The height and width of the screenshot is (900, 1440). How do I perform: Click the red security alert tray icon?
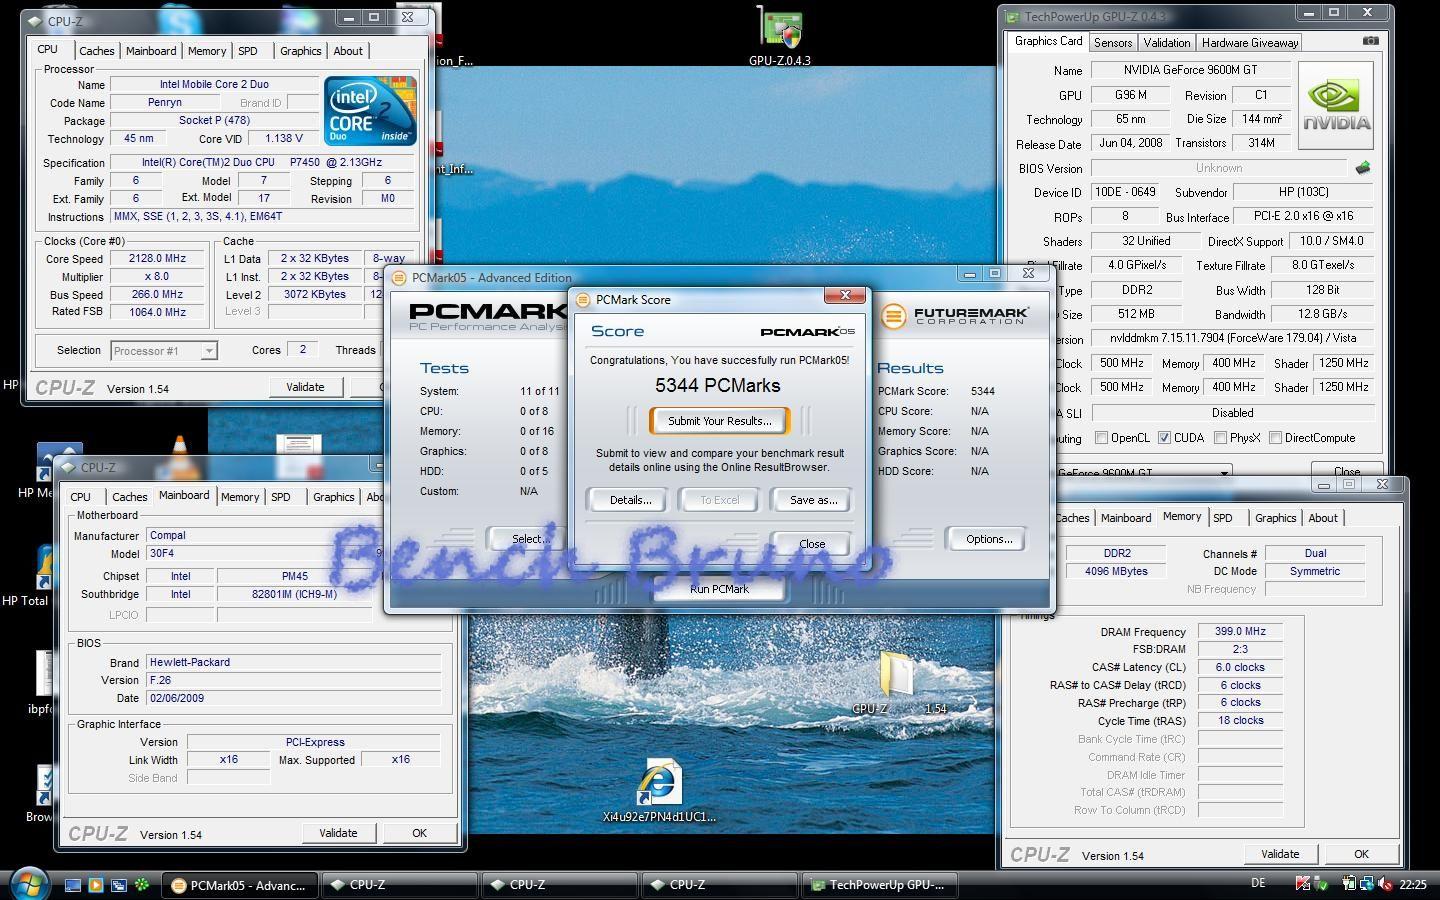pyautogui.click(x=1302, y=884)
